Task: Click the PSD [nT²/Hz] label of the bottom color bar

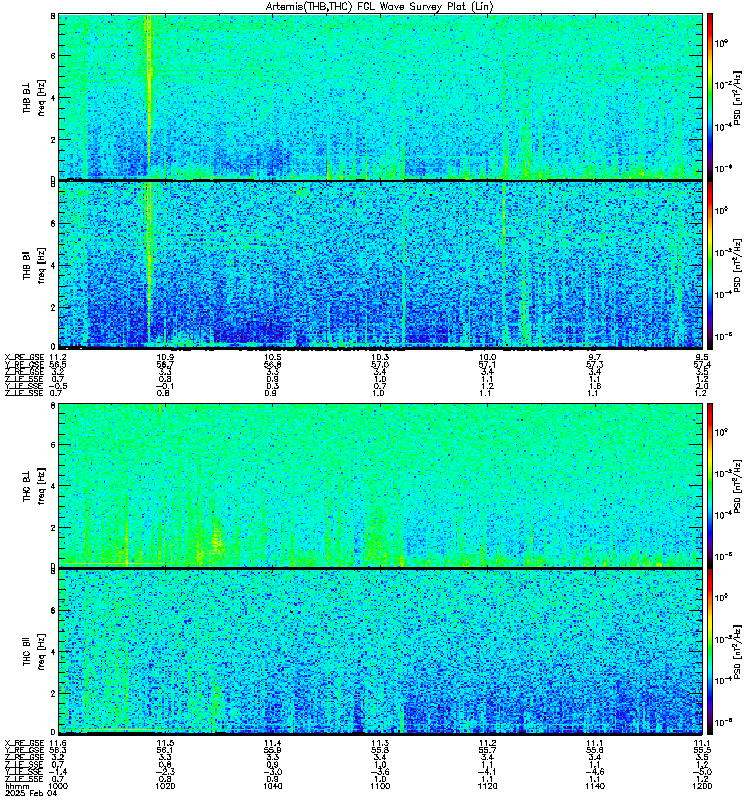Action: click(737, 652)
